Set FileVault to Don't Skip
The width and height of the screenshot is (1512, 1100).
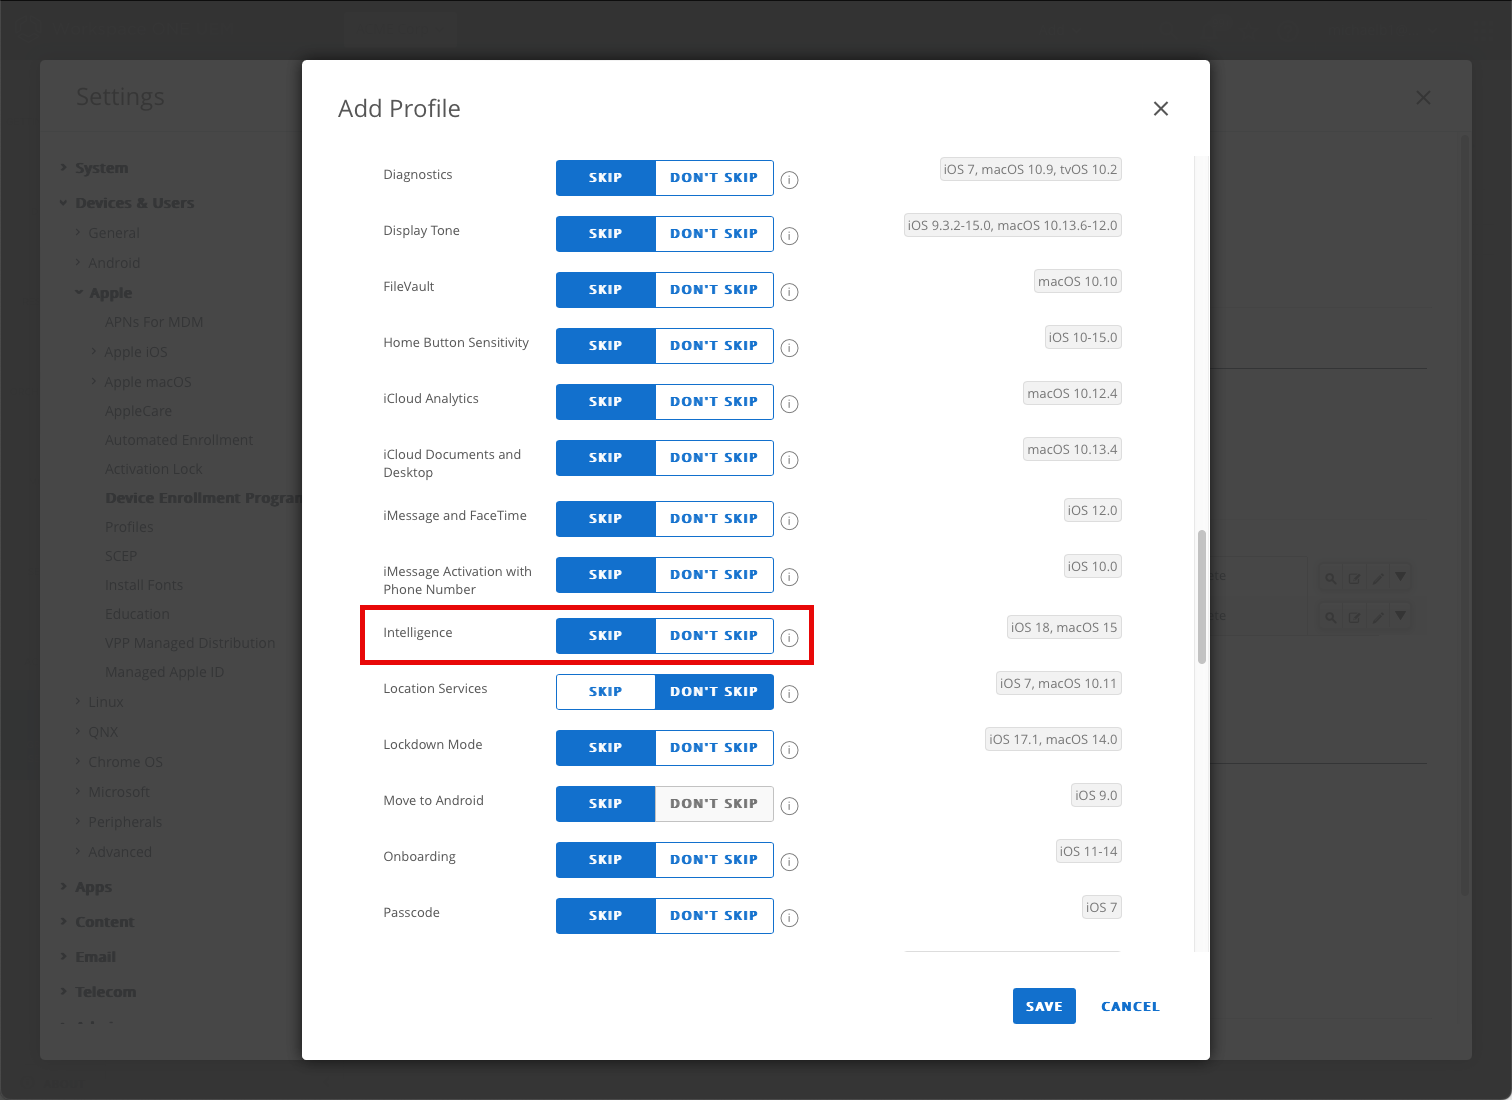(x=714, y=290)
